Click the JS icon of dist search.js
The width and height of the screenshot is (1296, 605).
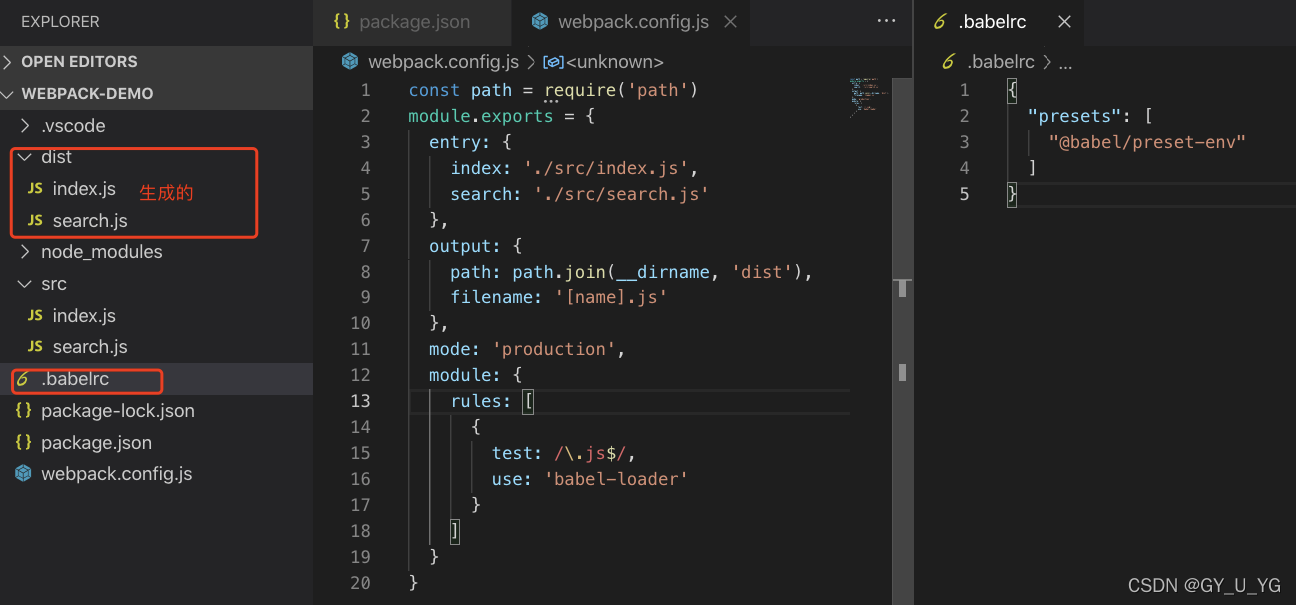tap(35, 221)
